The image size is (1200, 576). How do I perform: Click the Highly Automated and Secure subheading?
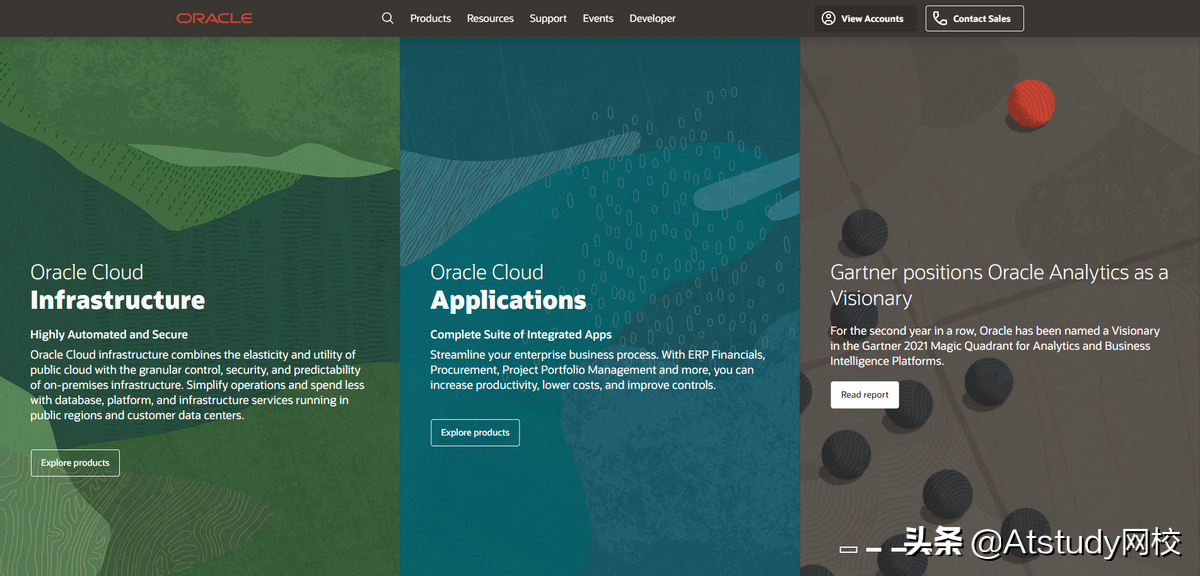coord(109,334)
